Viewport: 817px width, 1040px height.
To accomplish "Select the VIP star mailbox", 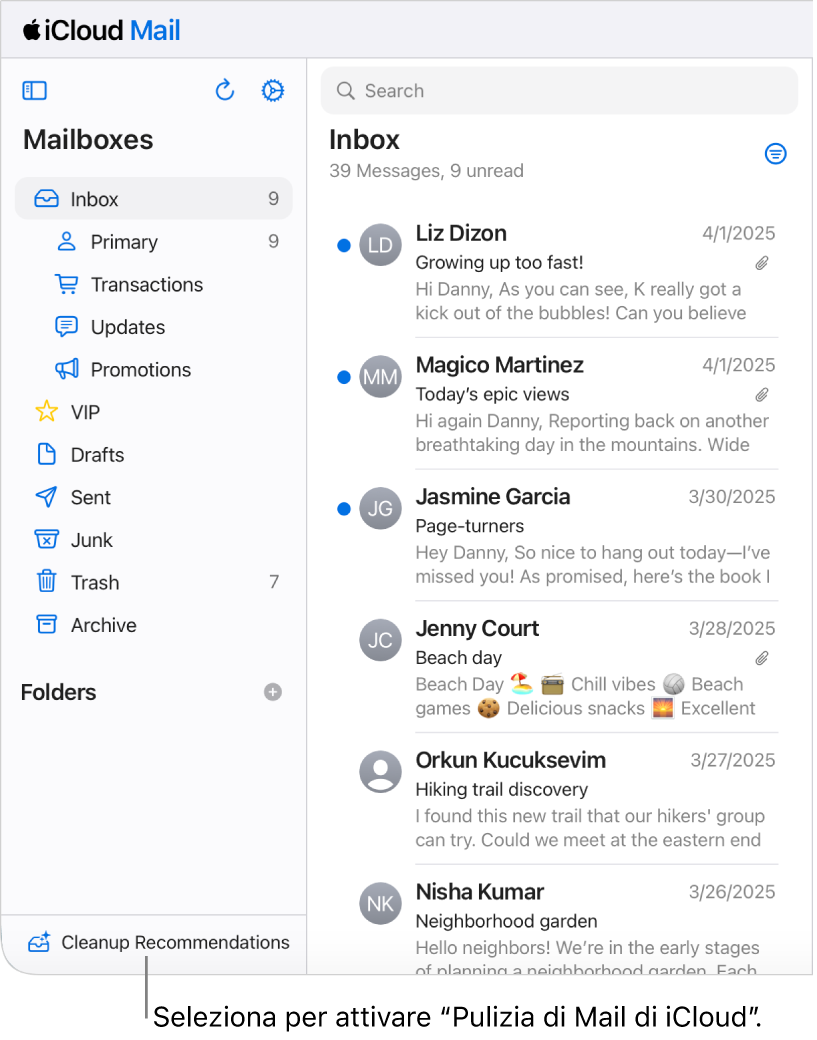I will (46, 412).
